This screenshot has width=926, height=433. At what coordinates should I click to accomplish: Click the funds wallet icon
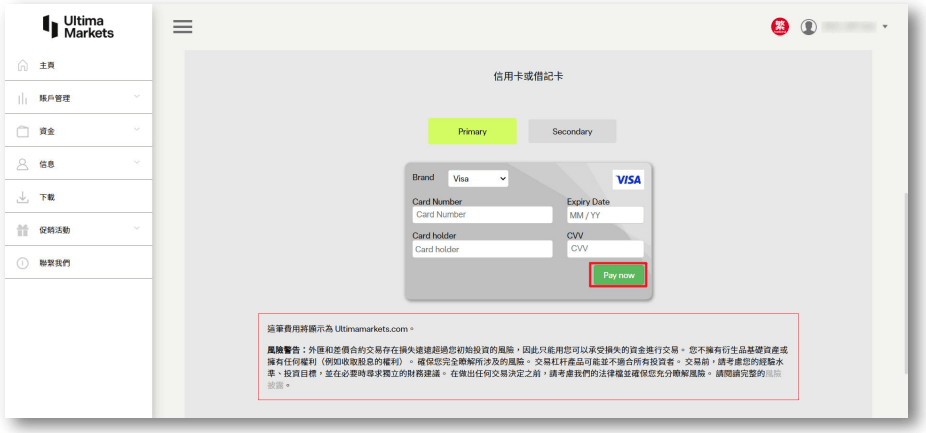[23, 132]
